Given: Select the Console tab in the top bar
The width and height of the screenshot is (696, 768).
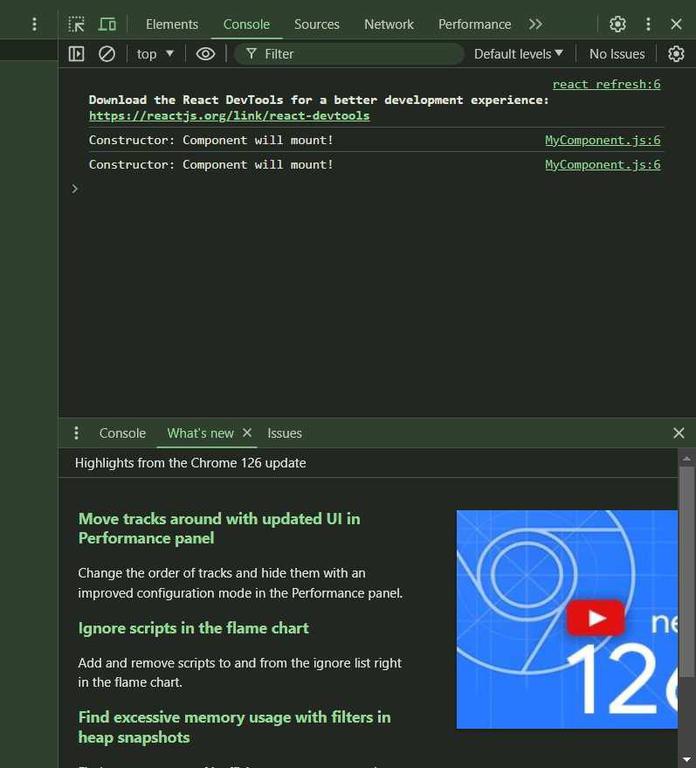Looking at the screenshot, I should pos(246,24).
